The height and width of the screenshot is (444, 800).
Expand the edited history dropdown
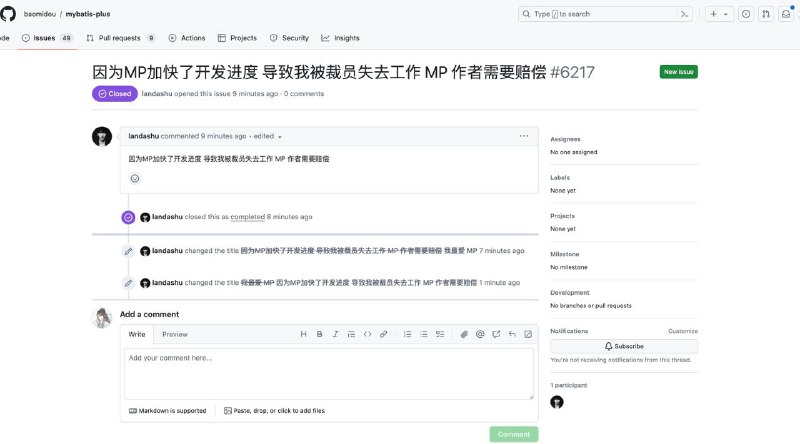click(x=268, y=136)
